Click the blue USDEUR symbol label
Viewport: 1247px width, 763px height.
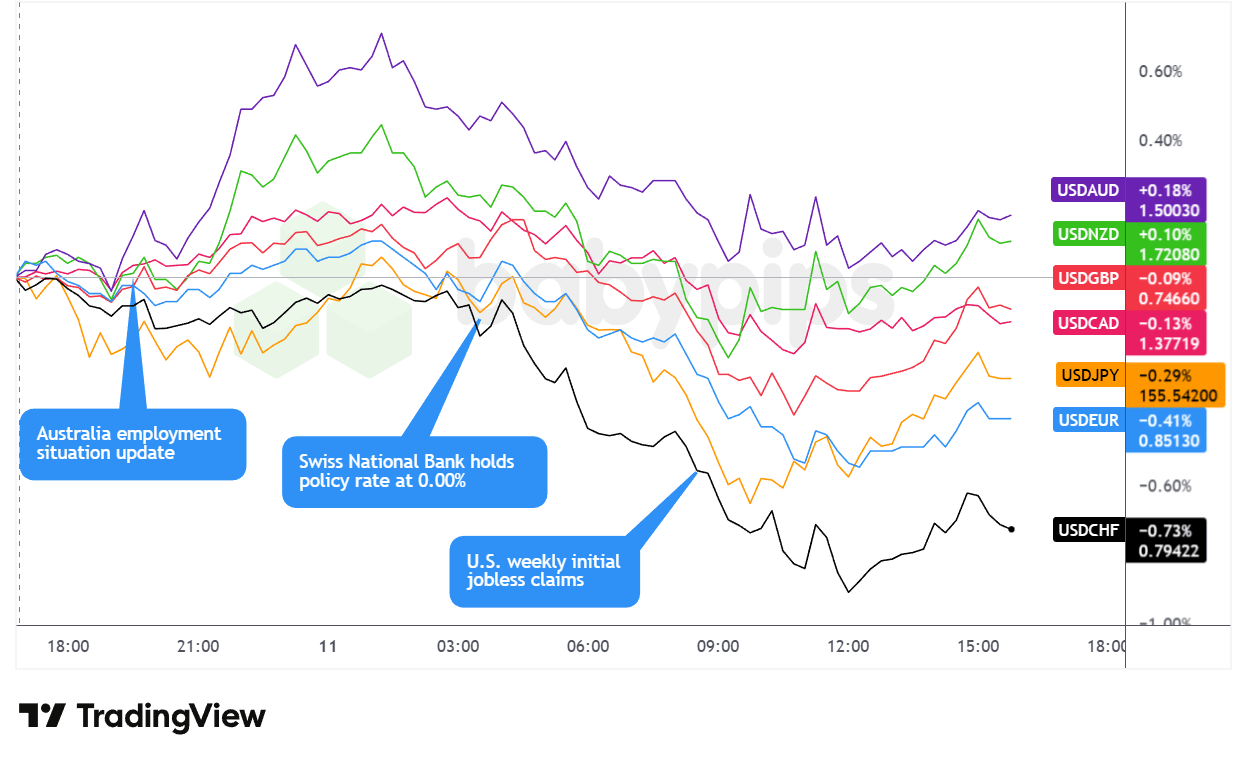(1089, 420)
